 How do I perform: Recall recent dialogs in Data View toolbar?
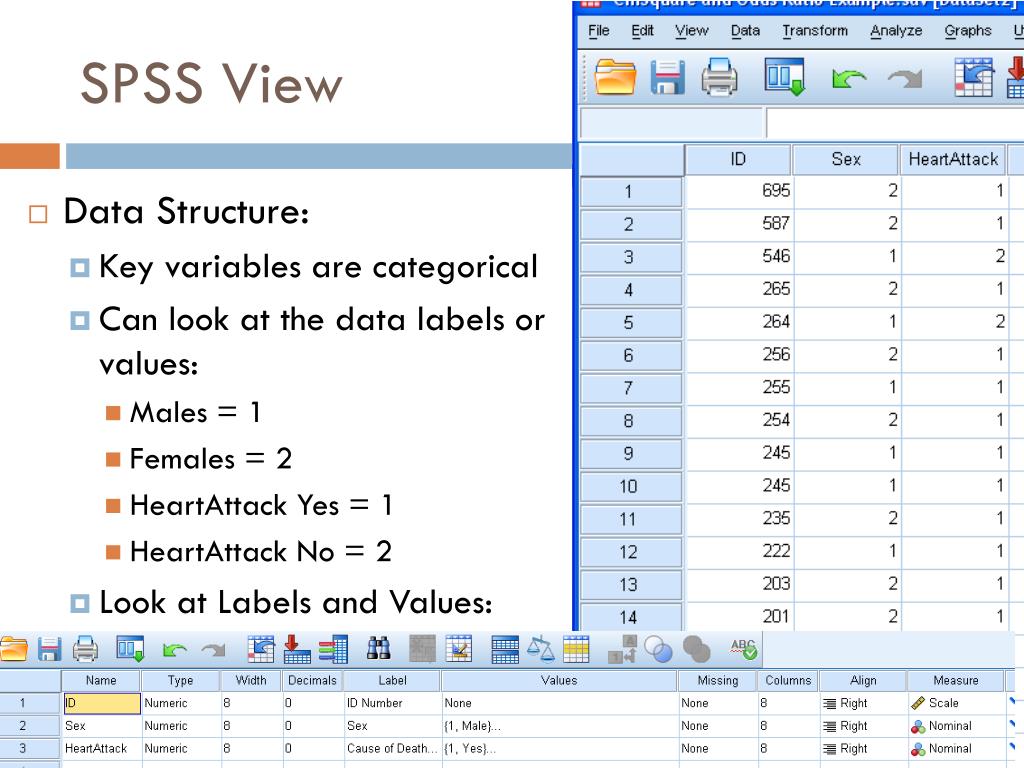point(784,76)
